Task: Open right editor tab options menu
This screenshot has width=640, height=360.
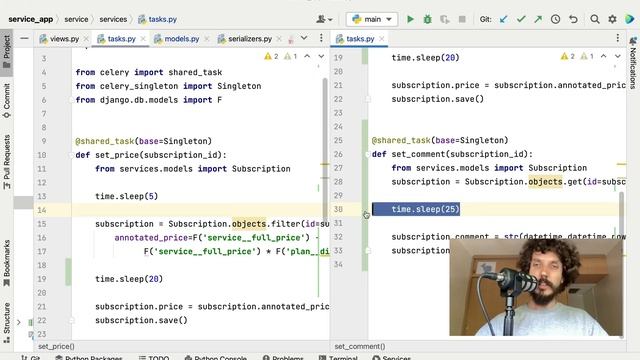Action: coord(618,38)
